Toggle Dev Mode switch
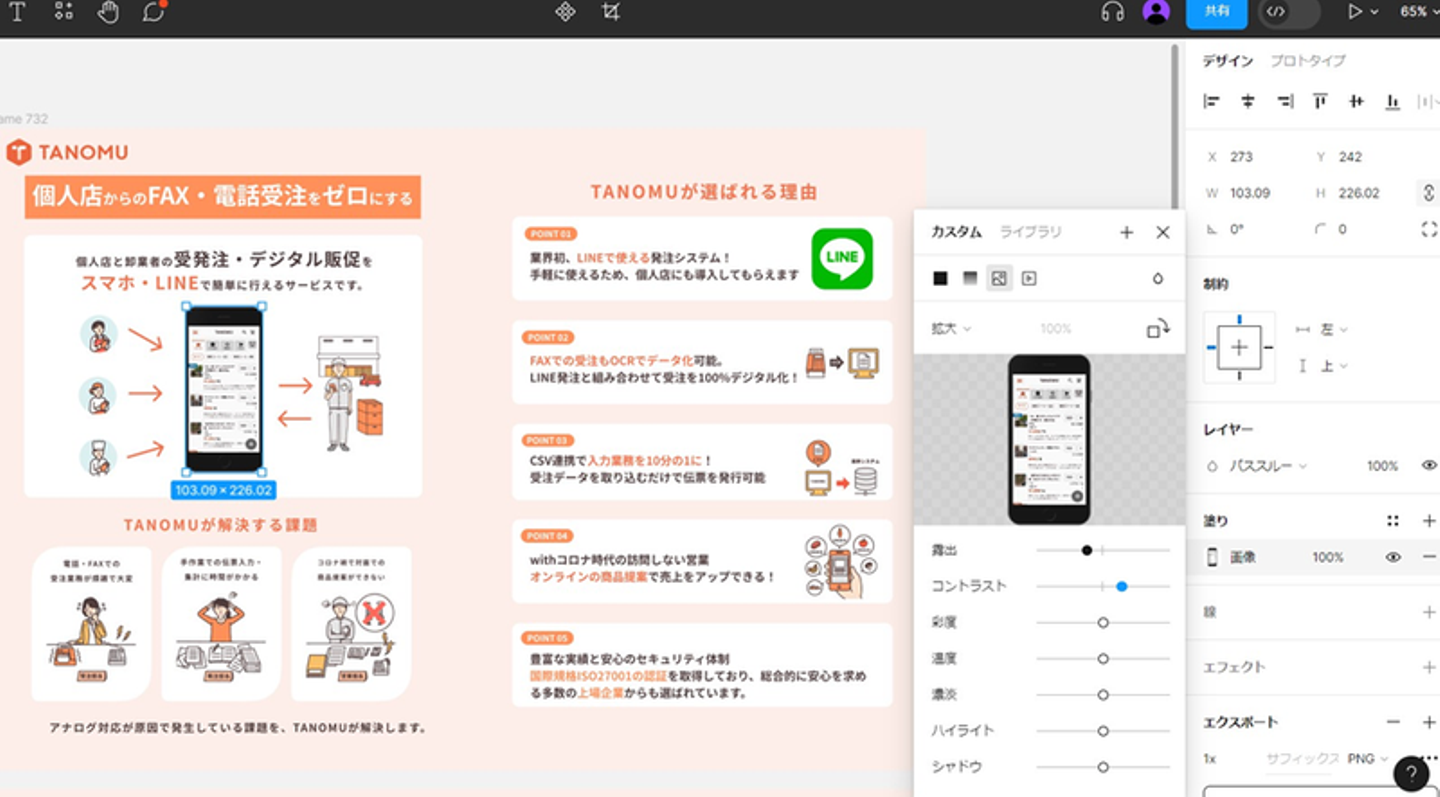 [1289, 12]
